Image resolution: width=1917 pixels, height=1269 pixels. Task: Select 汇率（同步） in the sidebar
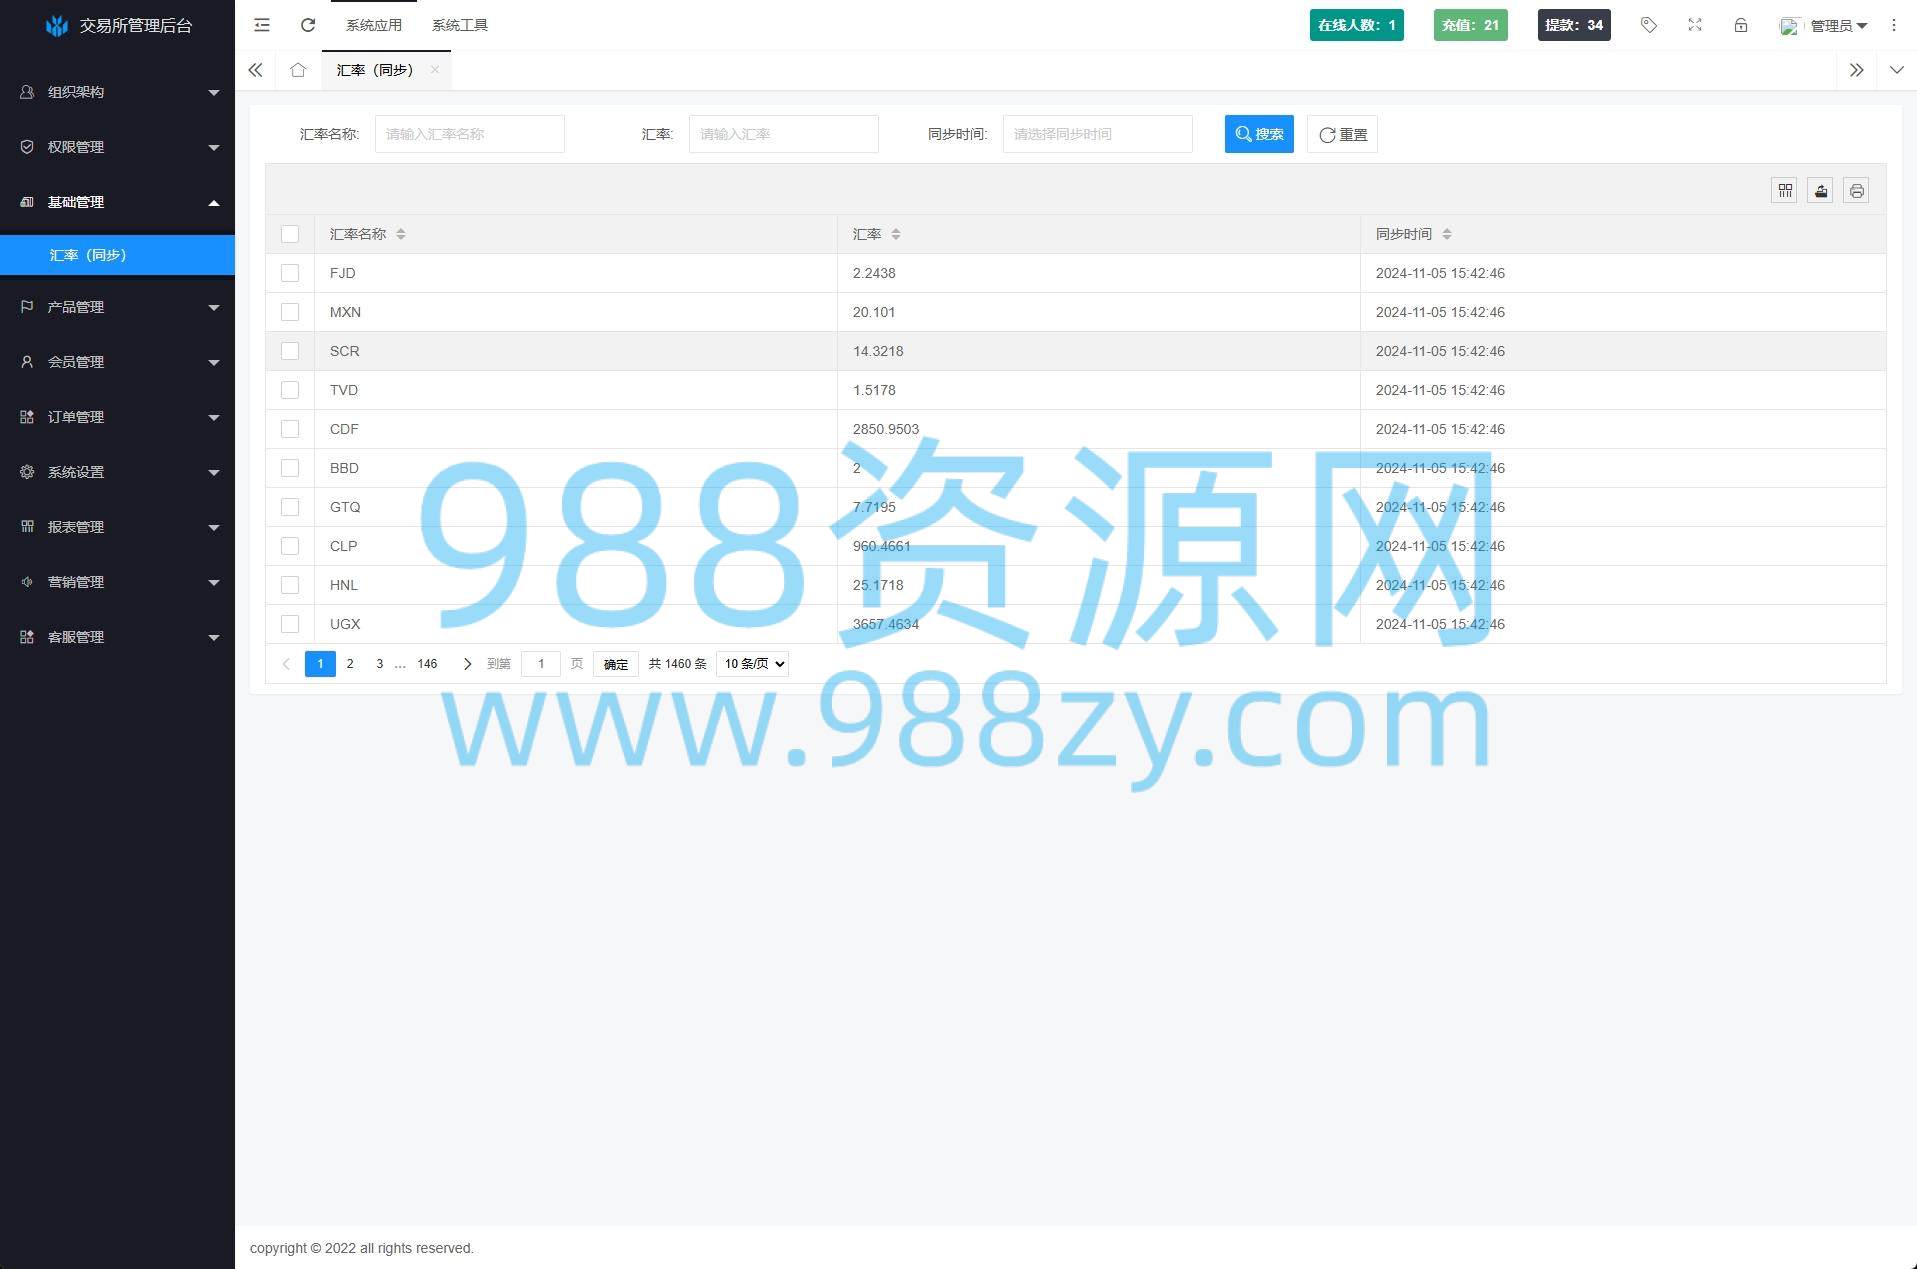click(88, 255)
